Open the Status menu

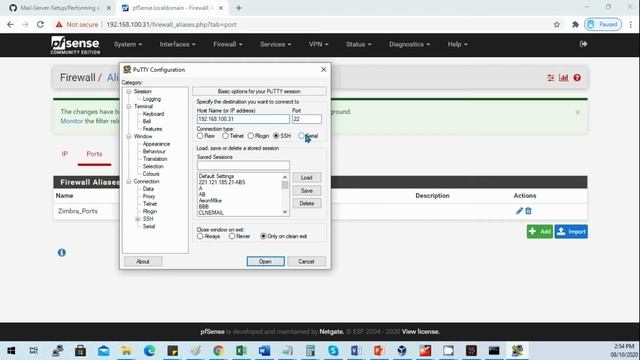[358, 44]
